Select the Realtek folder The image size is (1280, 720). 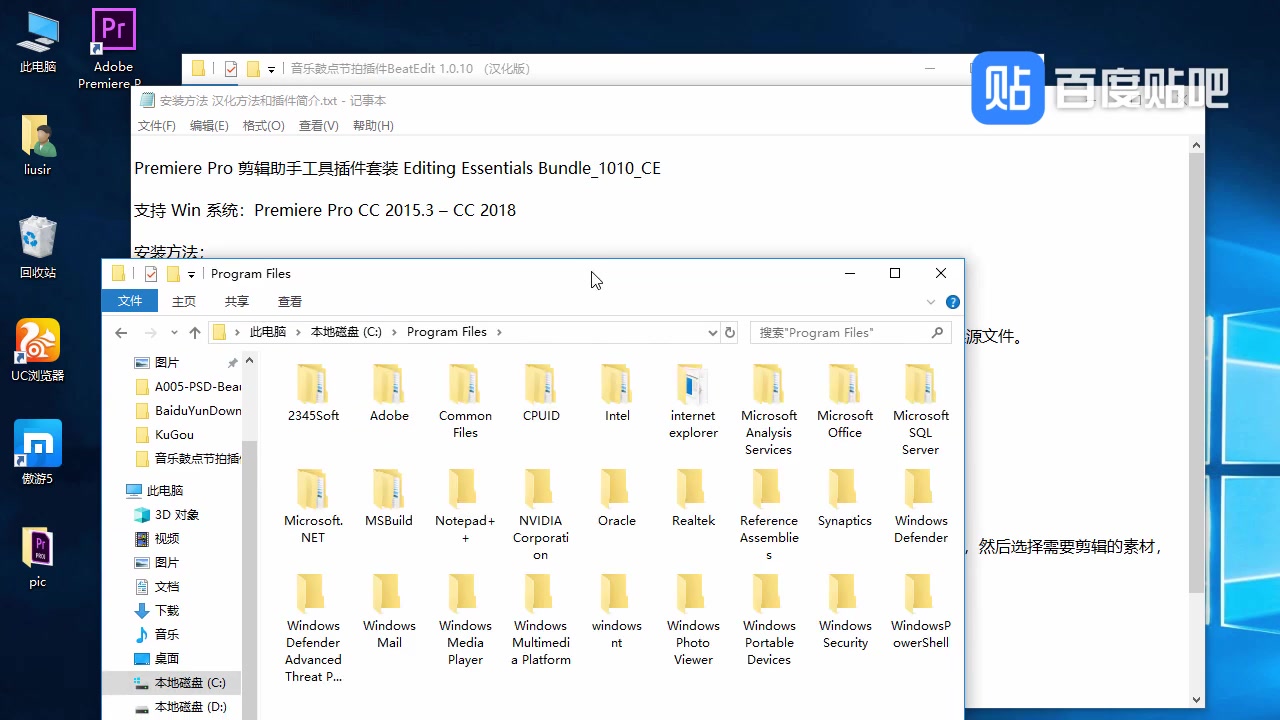(x=693, y=499)
